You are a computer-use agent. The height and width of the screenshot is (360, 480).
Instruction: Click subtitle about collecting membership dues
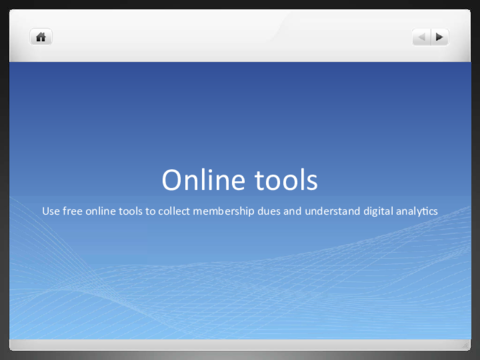coord(240,211)
